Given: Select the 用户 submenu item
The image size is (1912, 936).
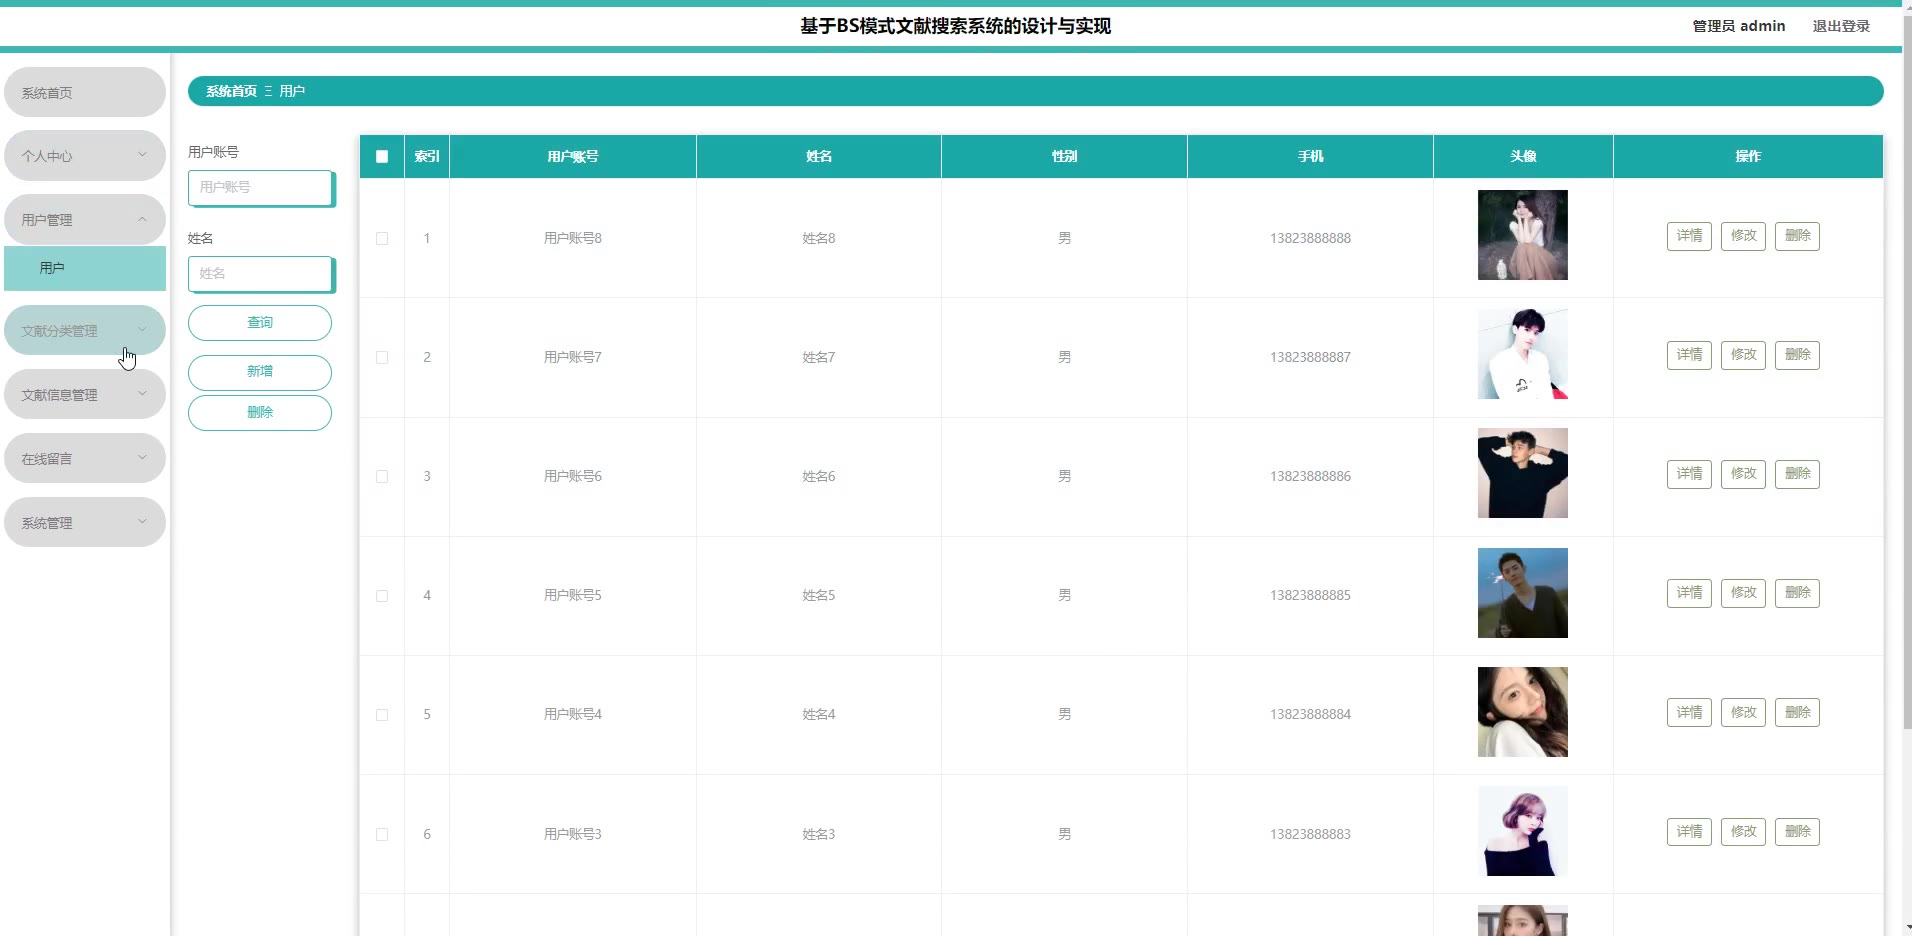Looking at the screenshot, I should point(85,268).
